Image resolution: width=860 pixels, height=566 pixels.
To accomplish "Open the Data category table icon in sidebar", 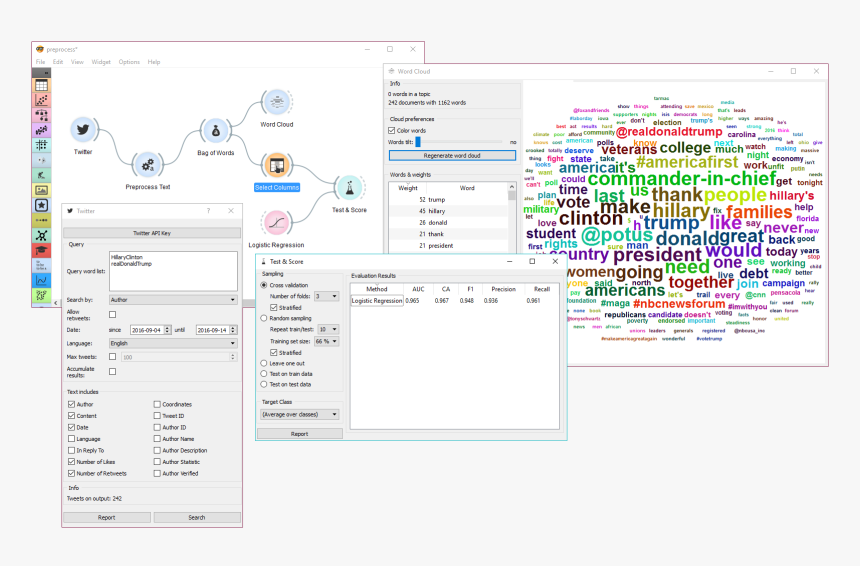I will point(41,85).
